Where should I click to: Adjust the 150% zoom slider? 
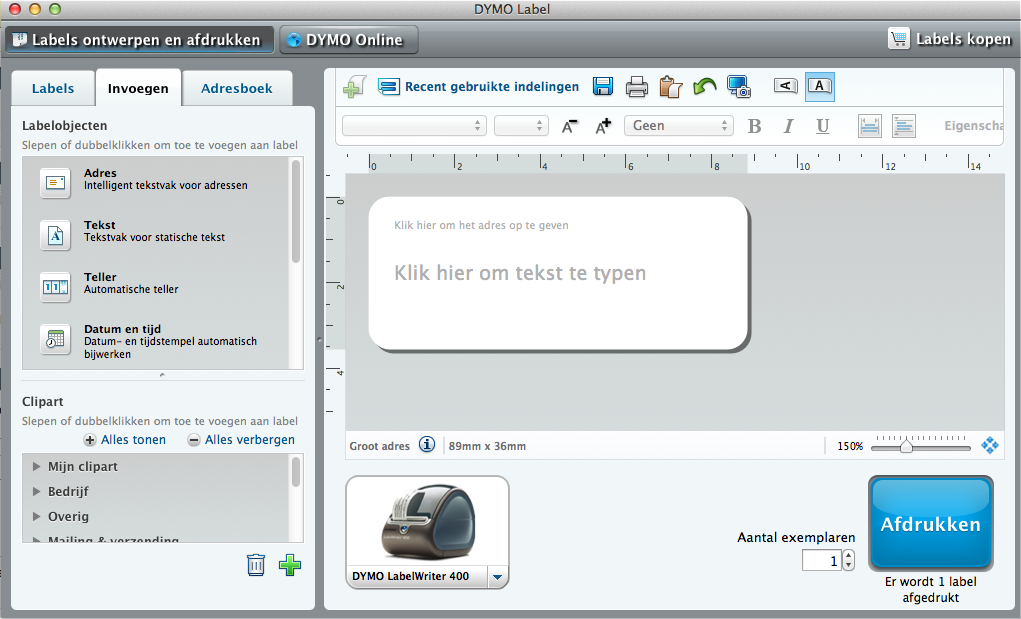[906, 447]
